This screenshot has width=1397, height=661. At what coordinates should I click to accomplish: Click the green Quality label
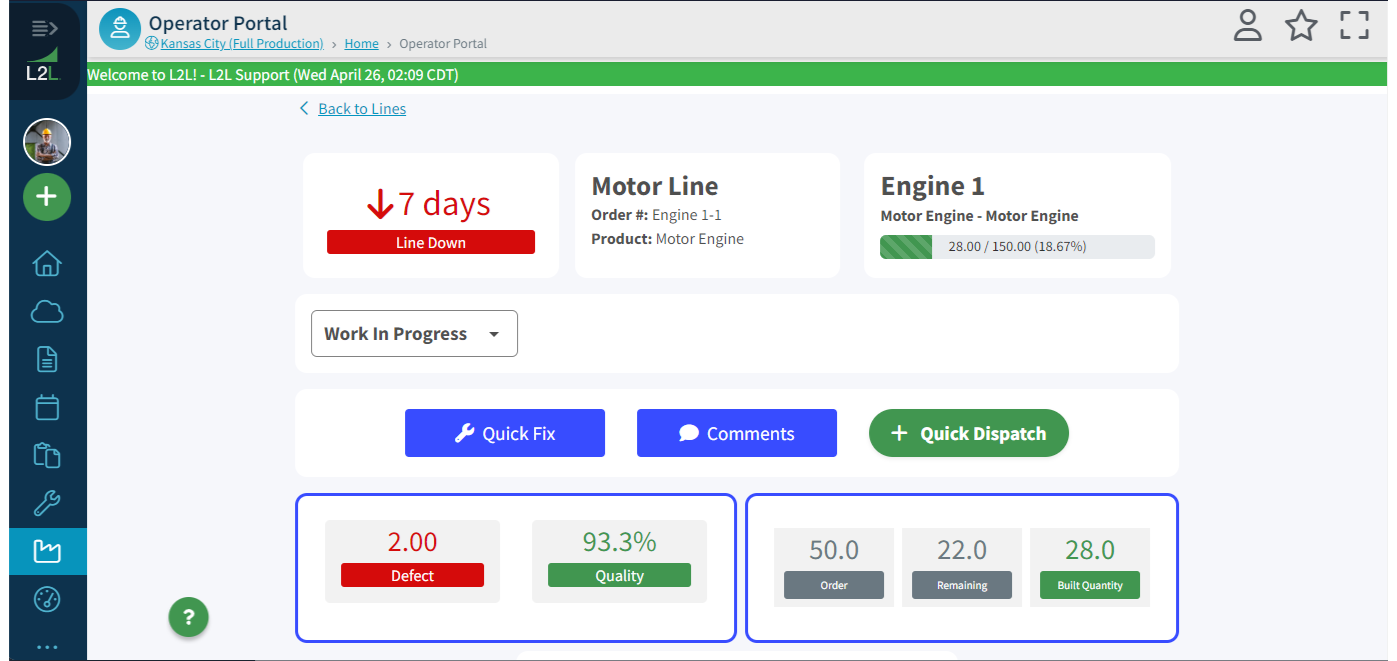[x=619, y=575]
